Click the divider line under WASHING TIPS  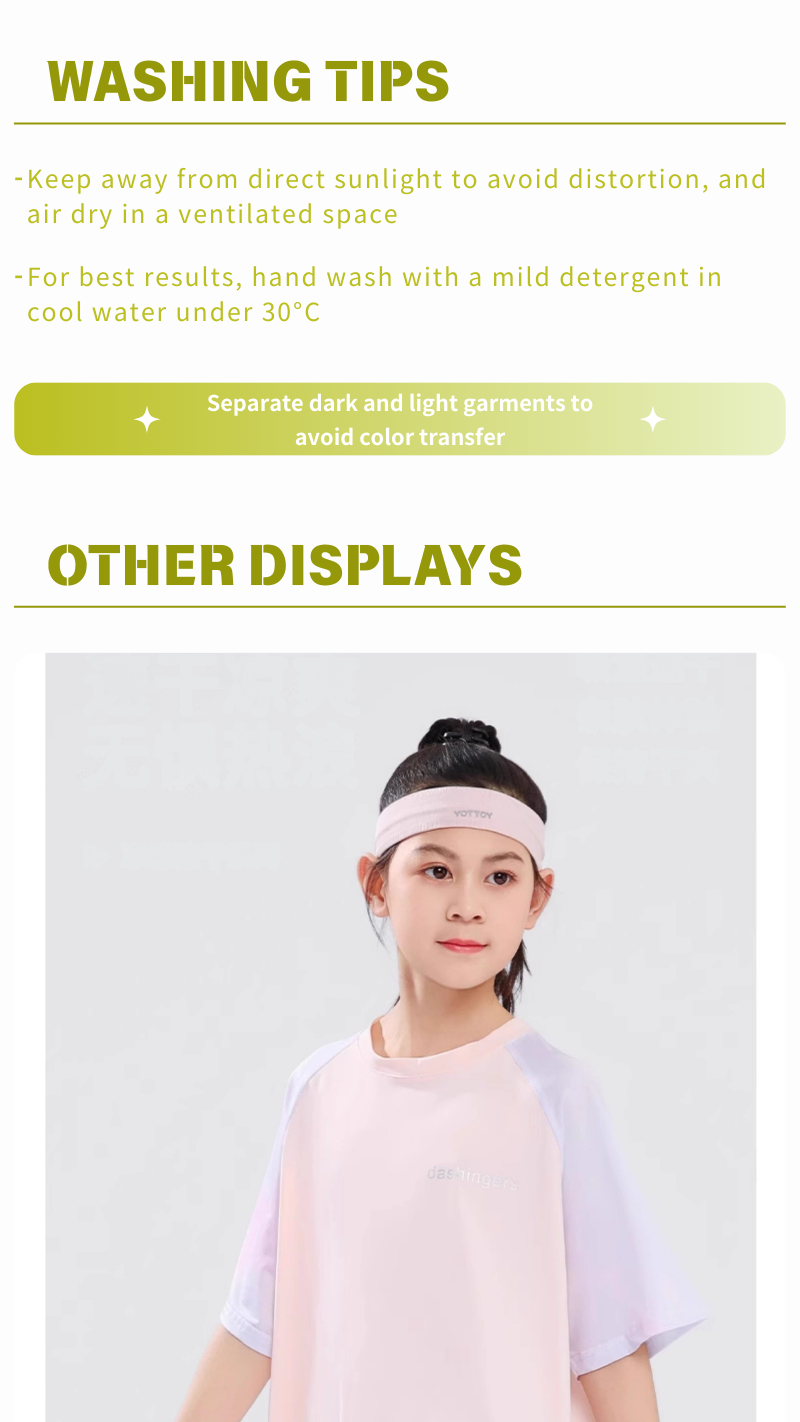[400, 123]
